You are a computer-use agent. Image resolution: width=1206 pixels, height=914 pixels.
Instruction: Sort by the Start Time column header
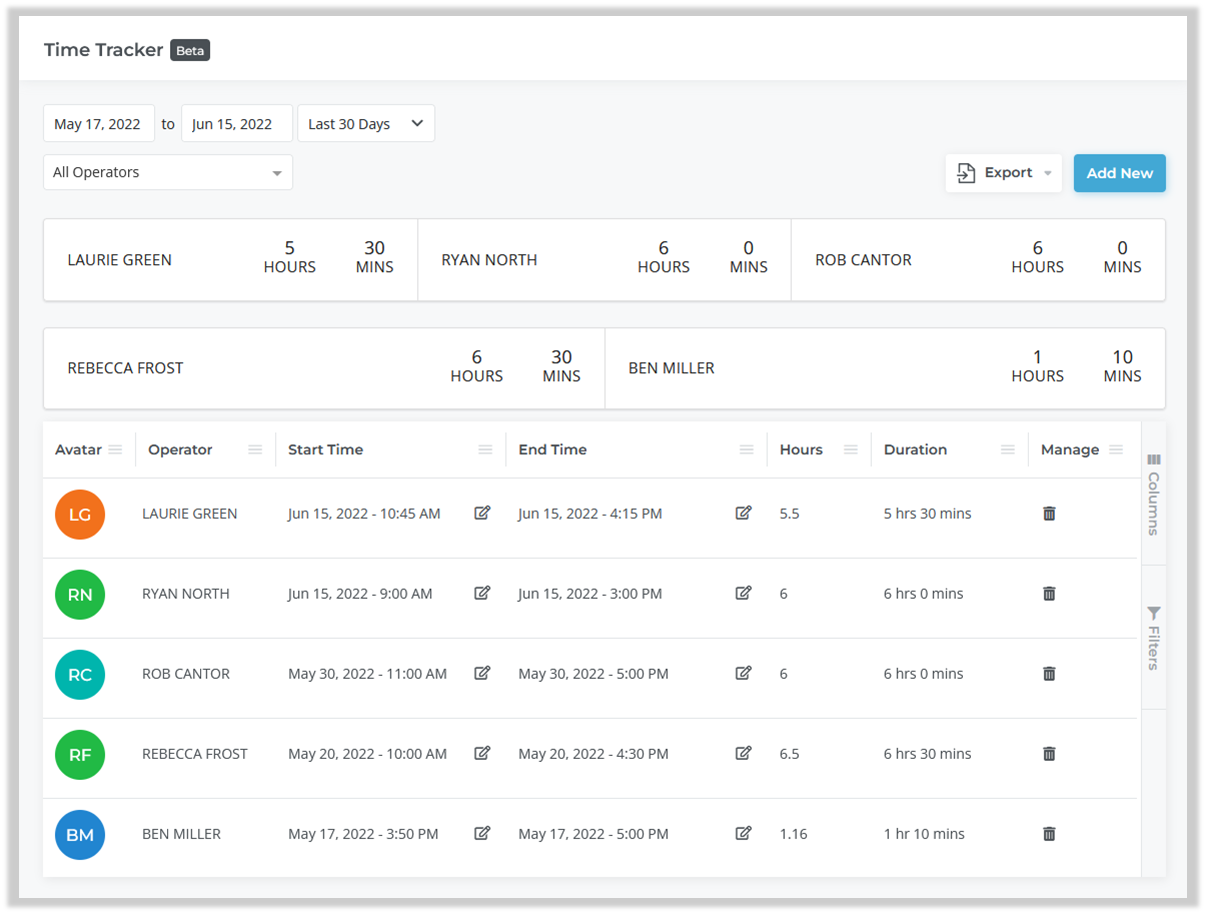(x=326, y=450)
